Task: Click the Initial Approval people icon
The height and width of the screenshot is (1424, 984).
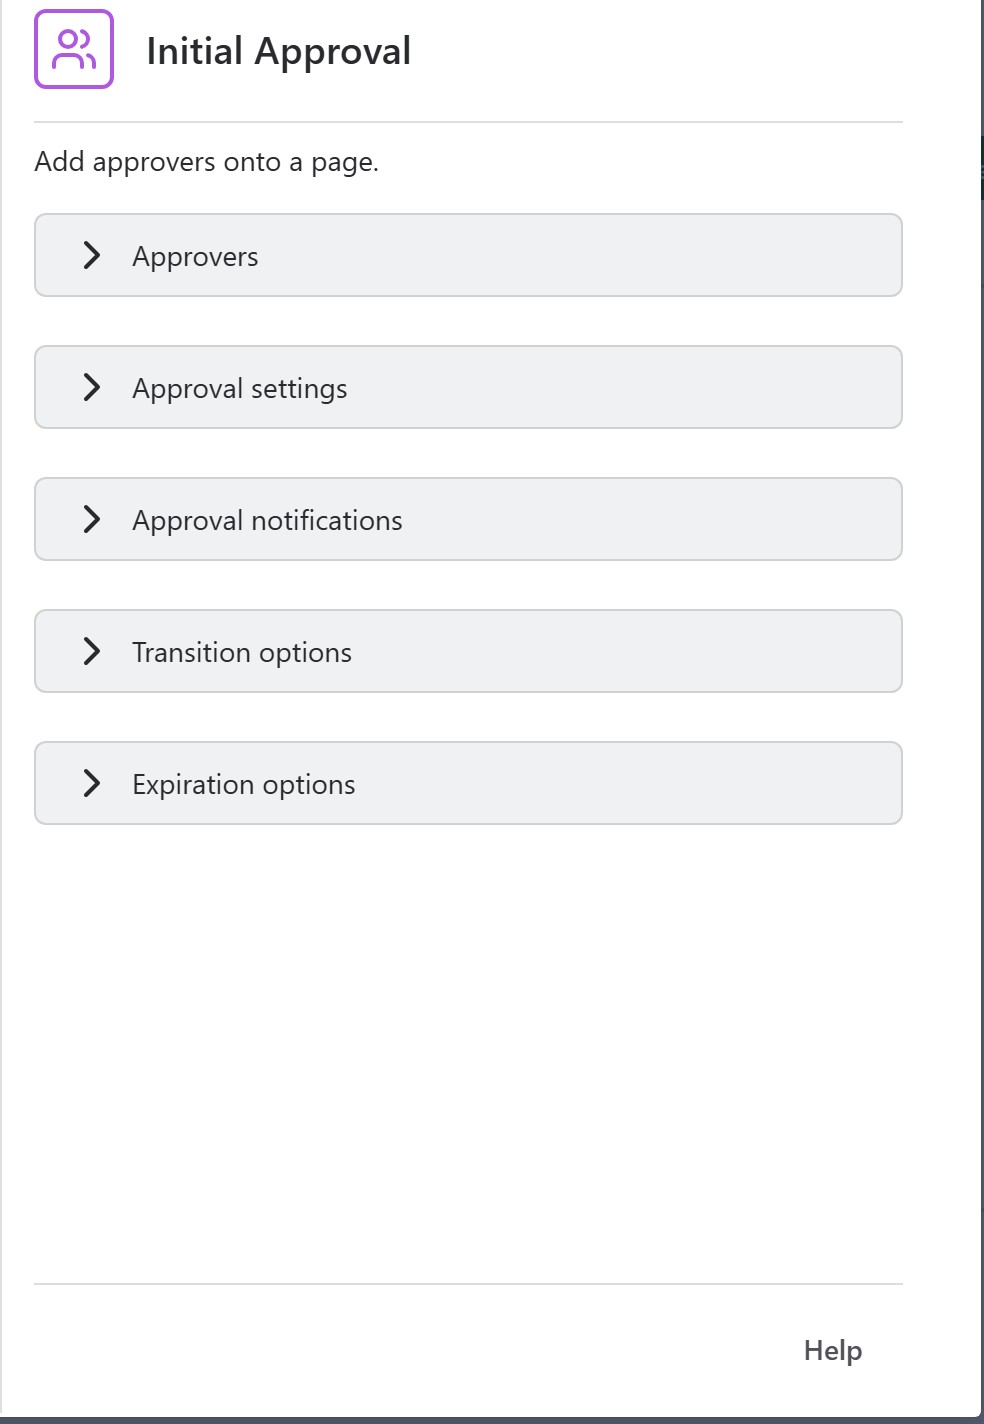Action: tap(73, 49)
